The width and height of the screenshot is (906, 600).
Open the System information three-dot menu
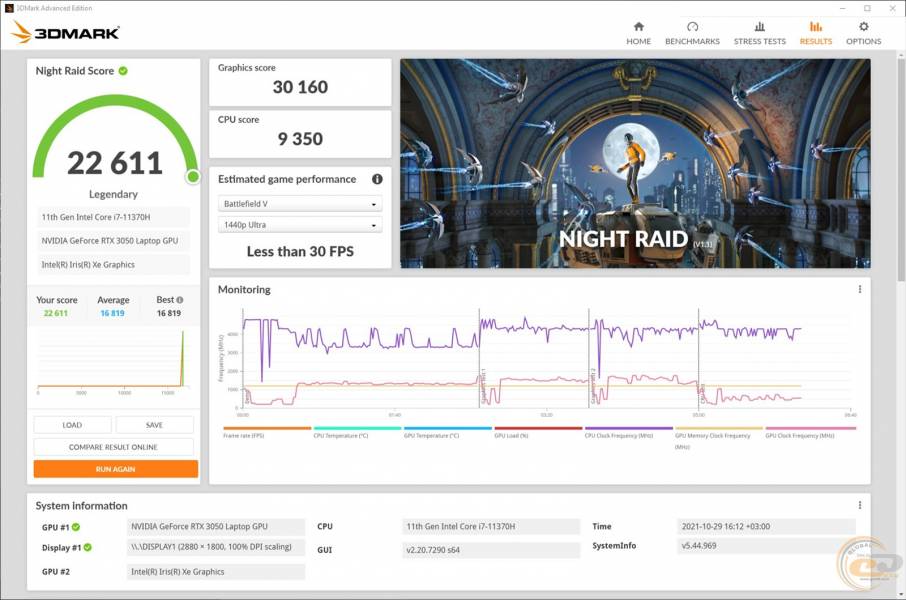860,505
